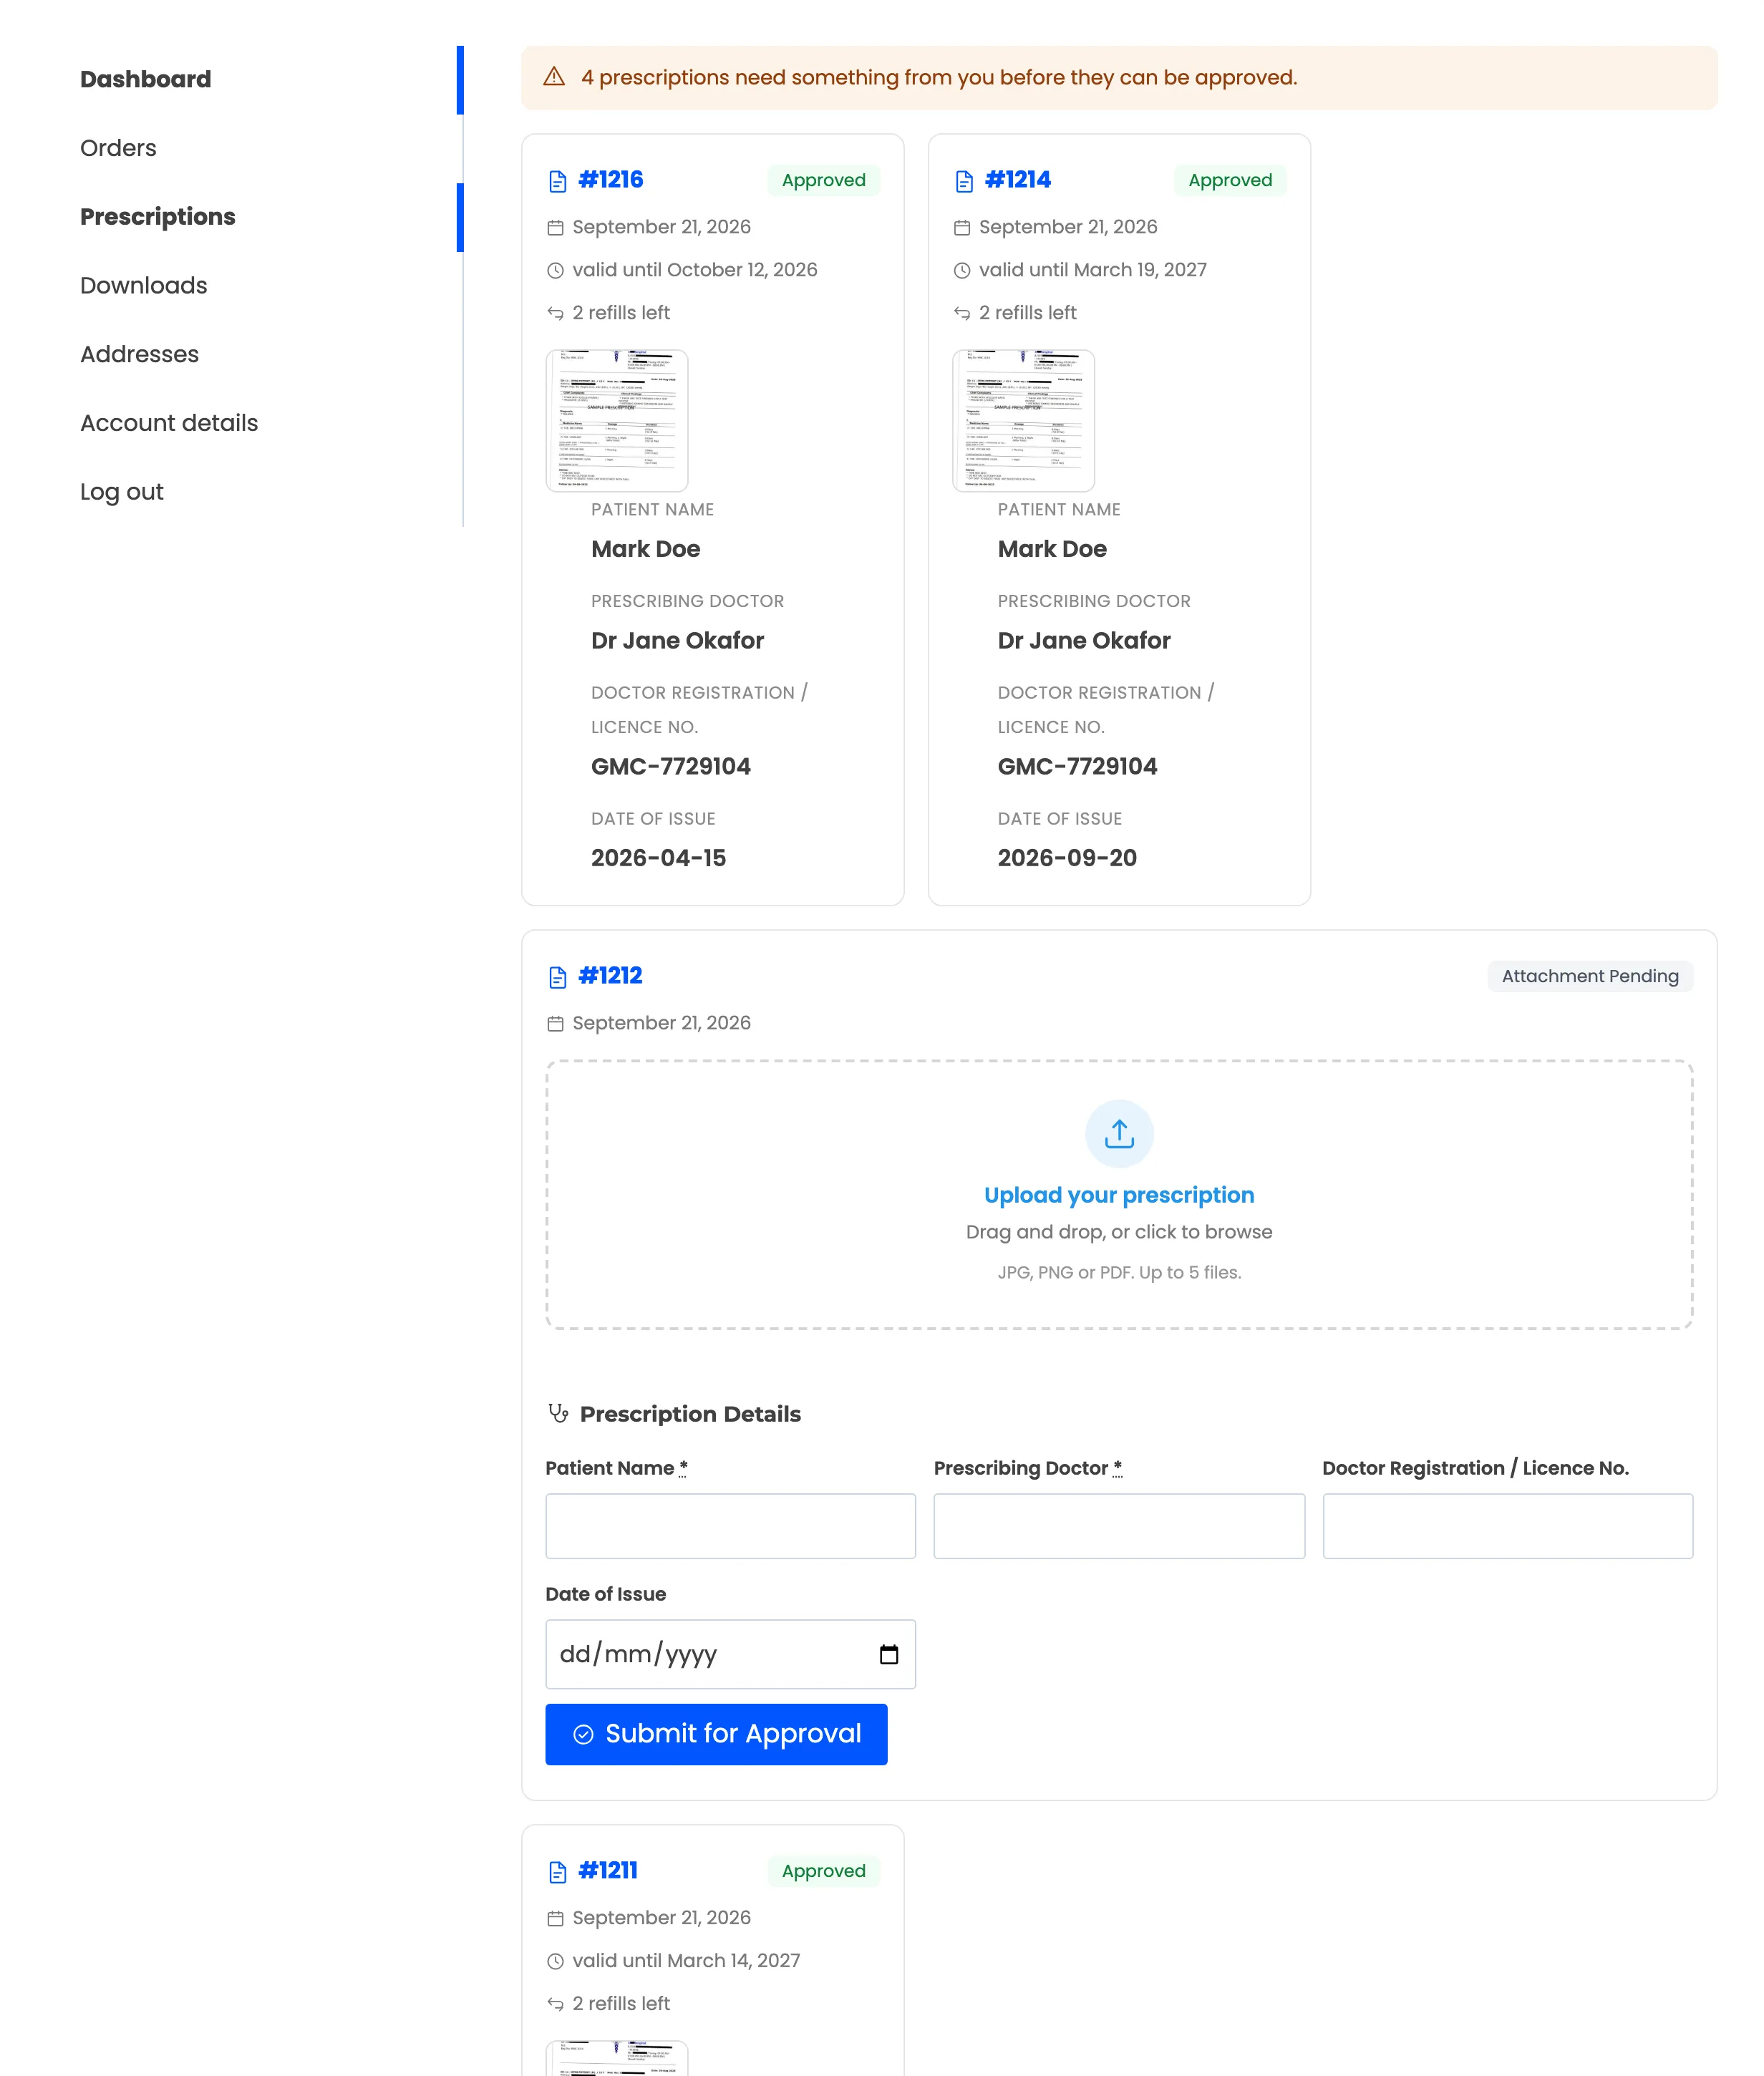Click the upload arrow icon in dropzone
The width and height of the screenshot is (1764, 2076).
(x=1119, y=1133)
